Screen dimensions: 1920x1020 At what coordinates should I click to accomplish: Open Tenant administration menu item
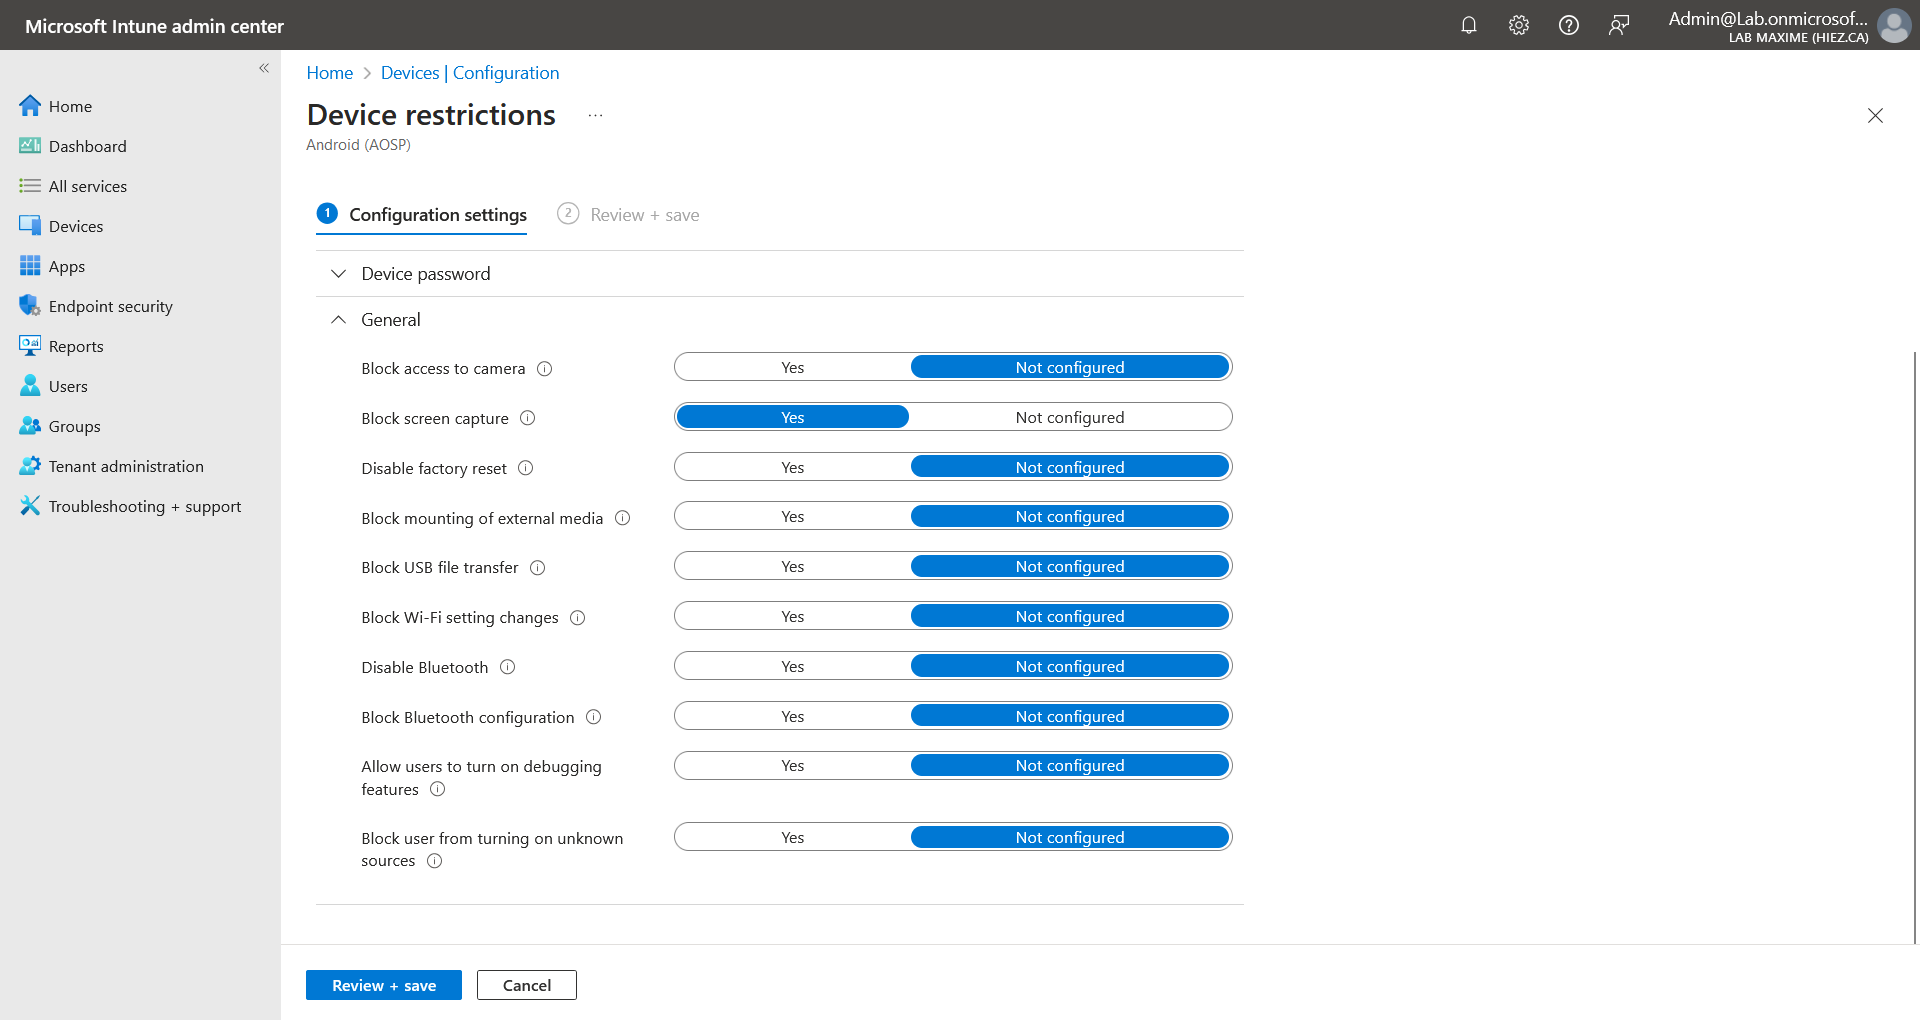pos(126,466)
